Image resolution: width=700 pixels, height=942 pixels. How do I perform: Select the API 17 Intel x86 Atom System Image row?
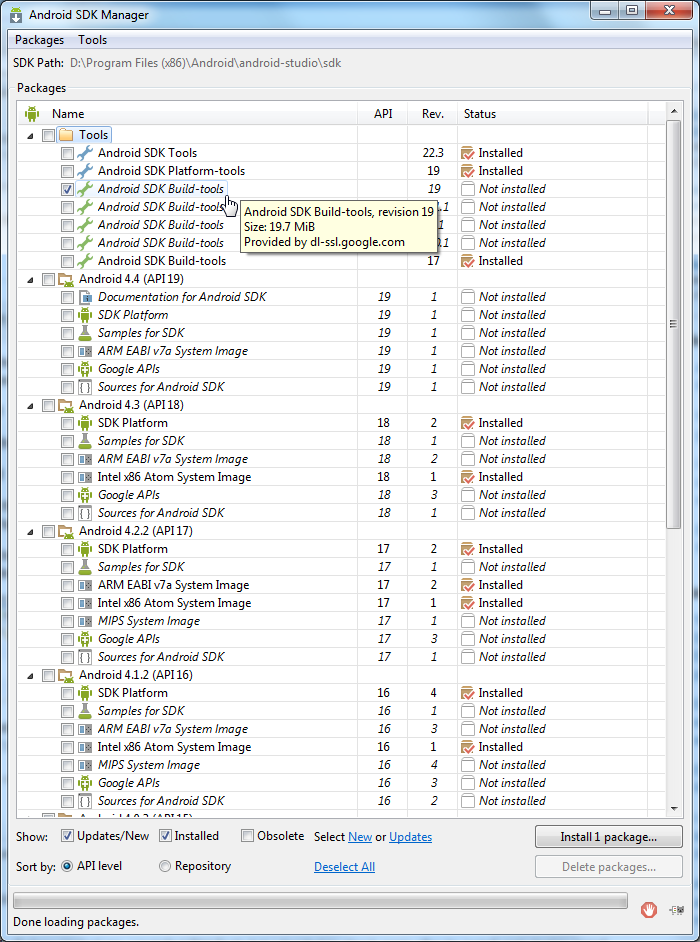(341, 603)
